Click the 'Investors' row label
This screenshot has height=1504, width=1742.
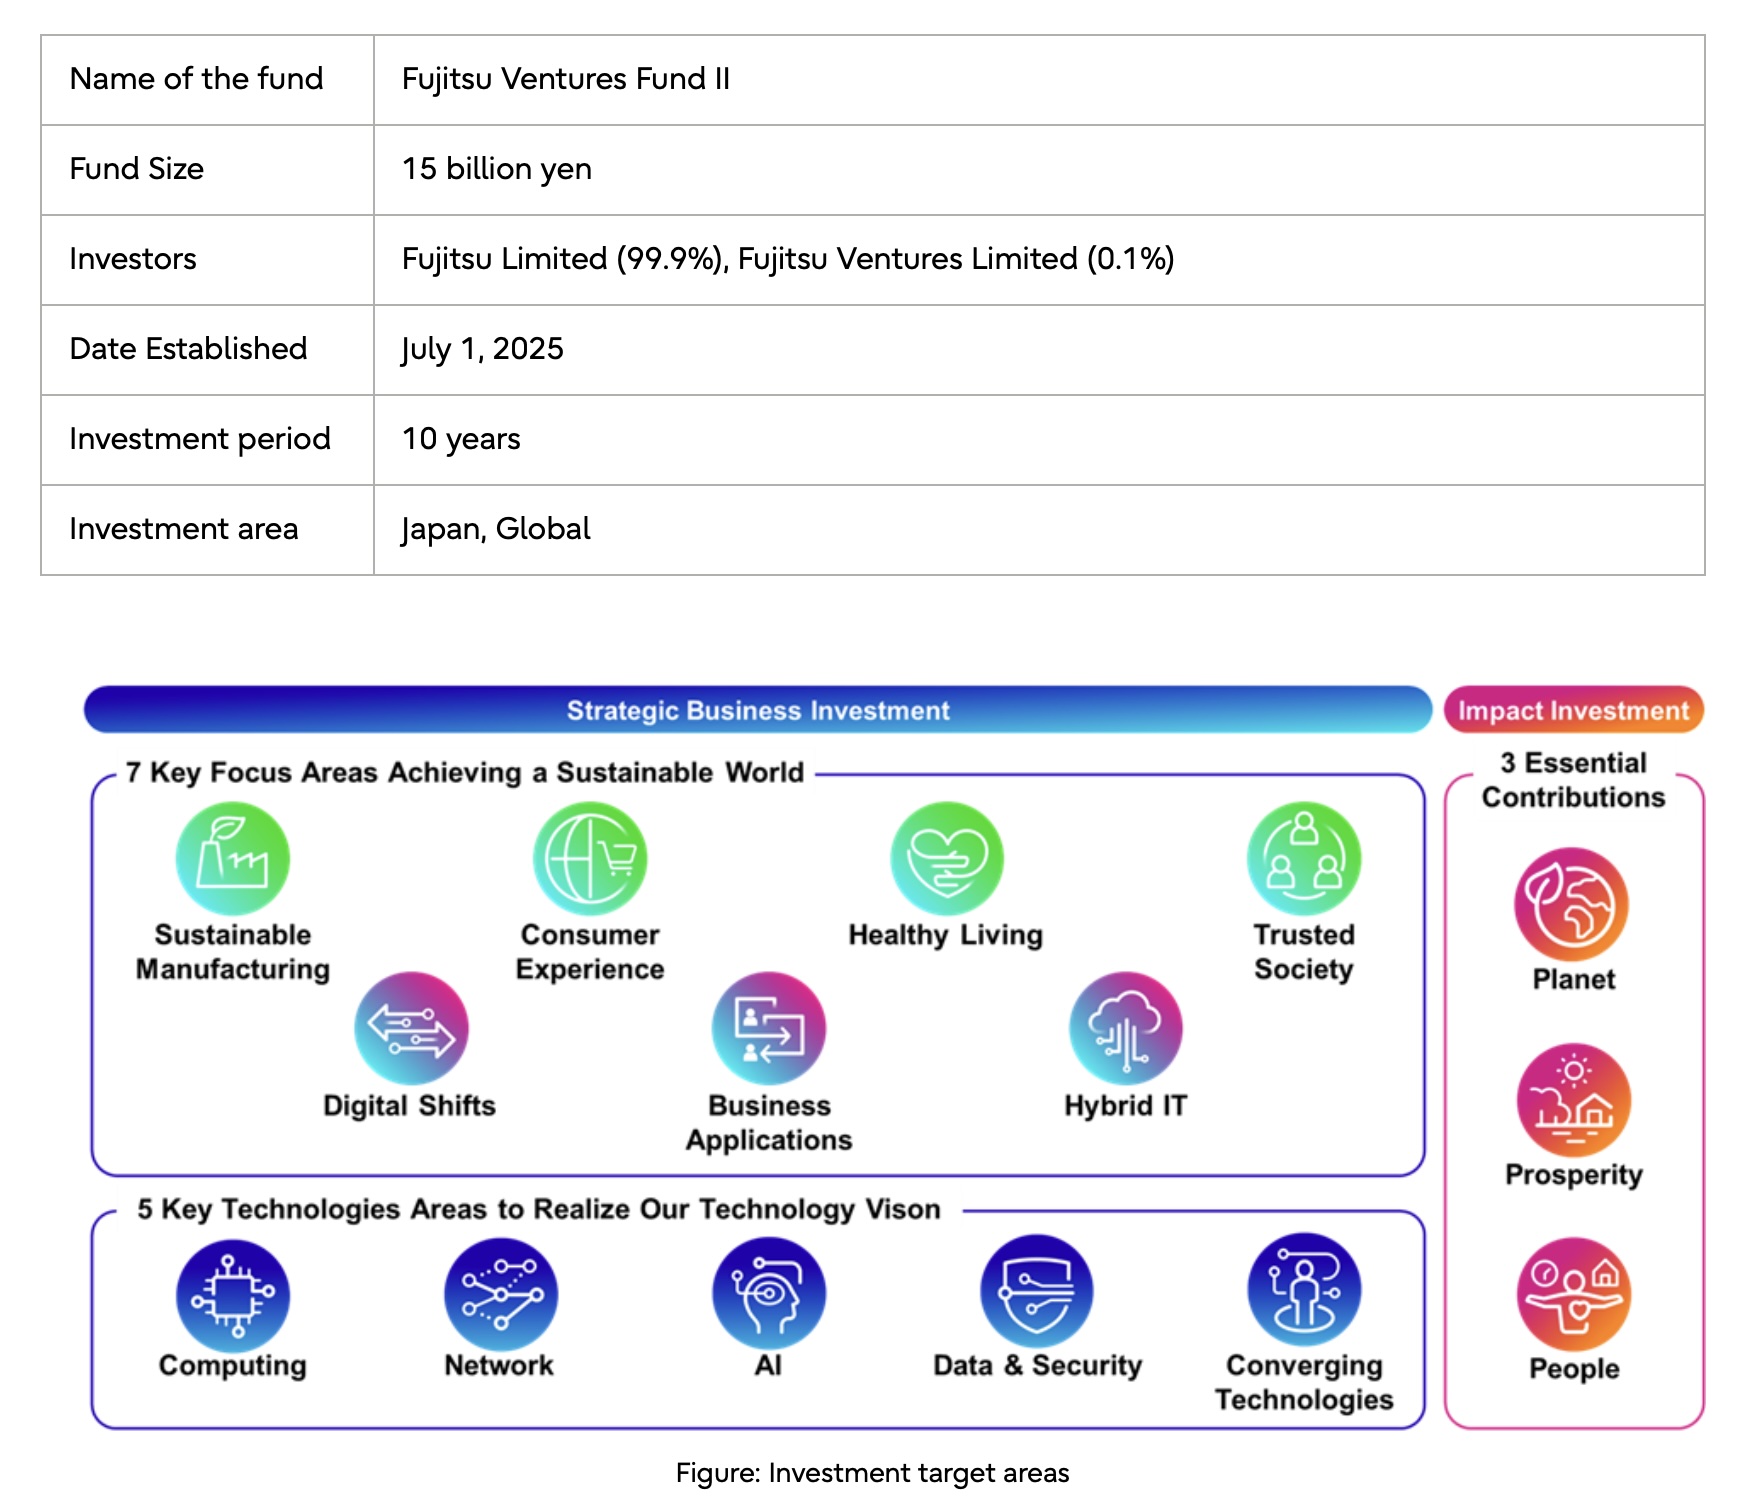click(x=133, y=259)
